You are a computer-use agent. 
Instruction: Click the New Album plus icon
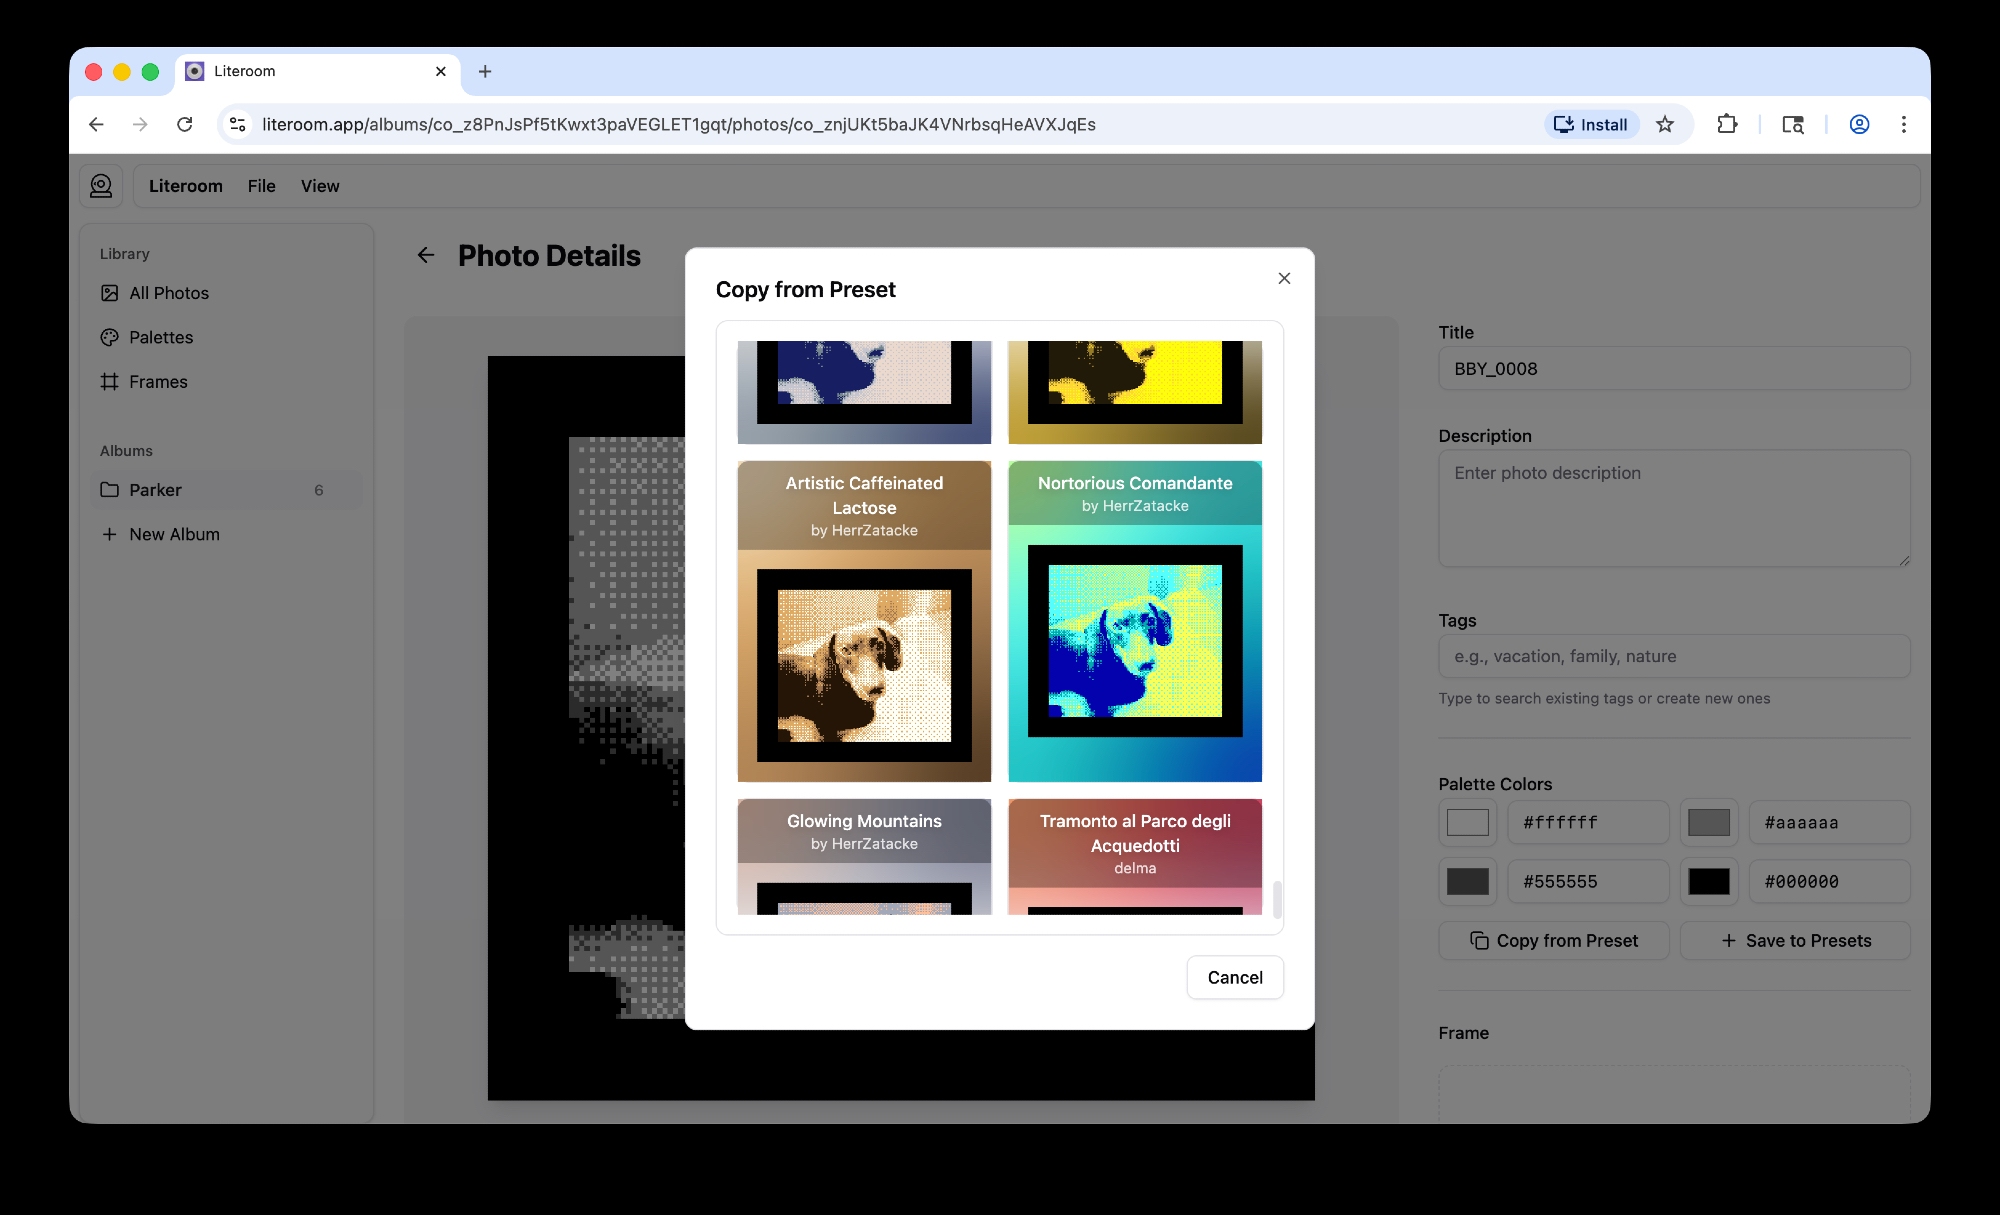(110, 534)
